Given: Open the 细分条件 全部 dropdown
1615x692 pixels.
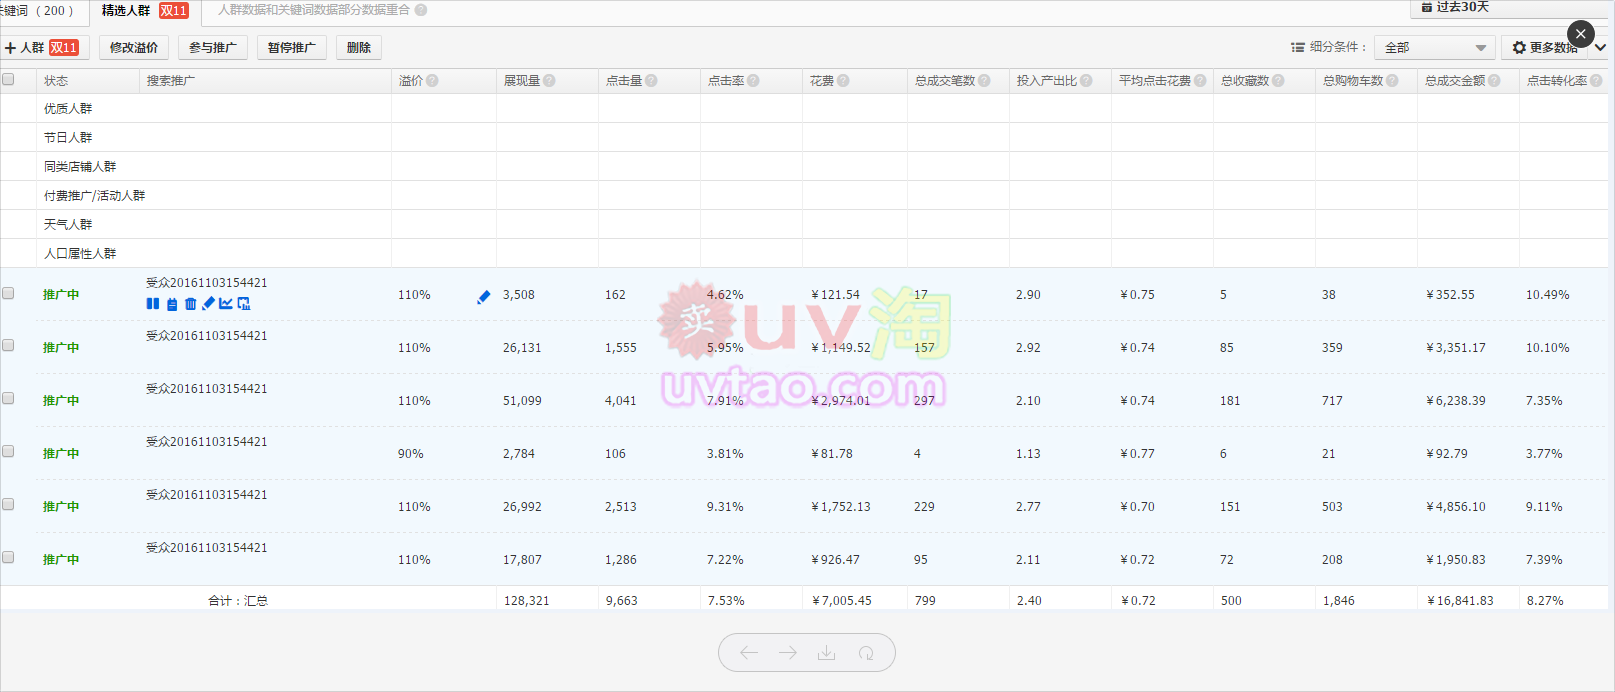Looking at the screenshot, I should 1435,48.
